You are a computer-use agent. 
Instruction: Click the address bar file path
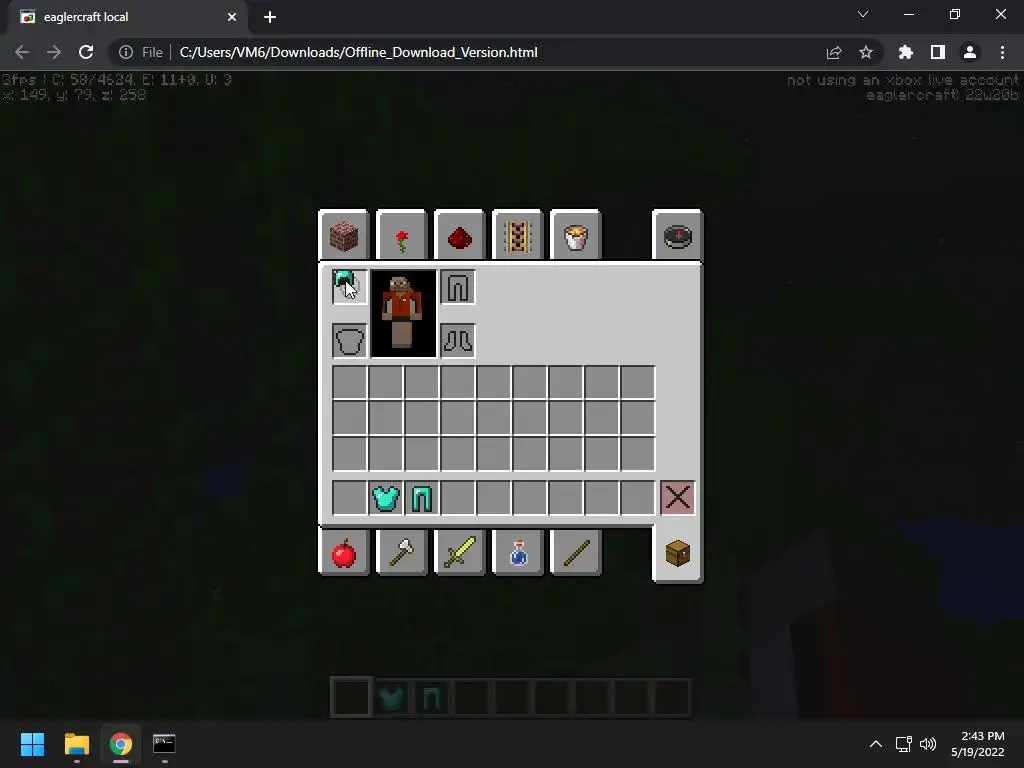point(359,52)
